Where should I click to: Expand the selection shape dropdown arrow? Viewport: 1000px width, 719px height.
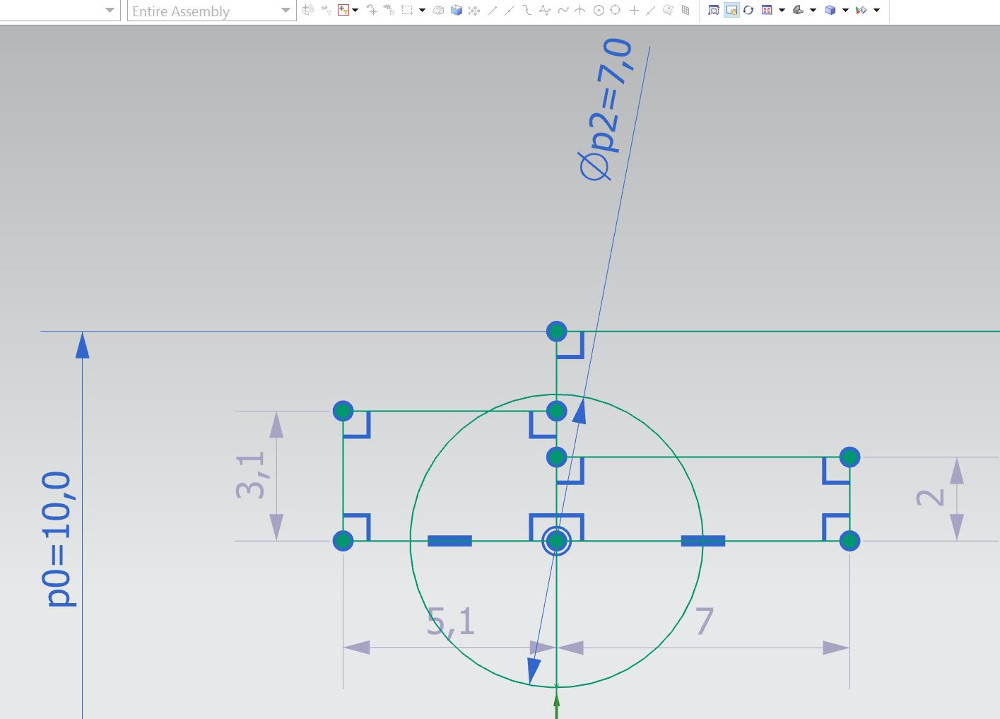422,11
